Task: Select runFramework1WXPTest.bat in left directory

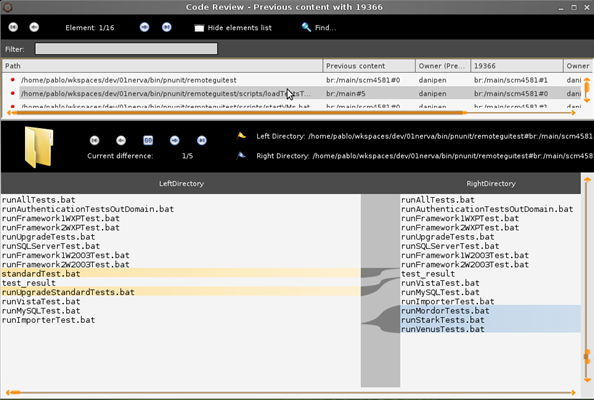Action: [x=61, y=218]
